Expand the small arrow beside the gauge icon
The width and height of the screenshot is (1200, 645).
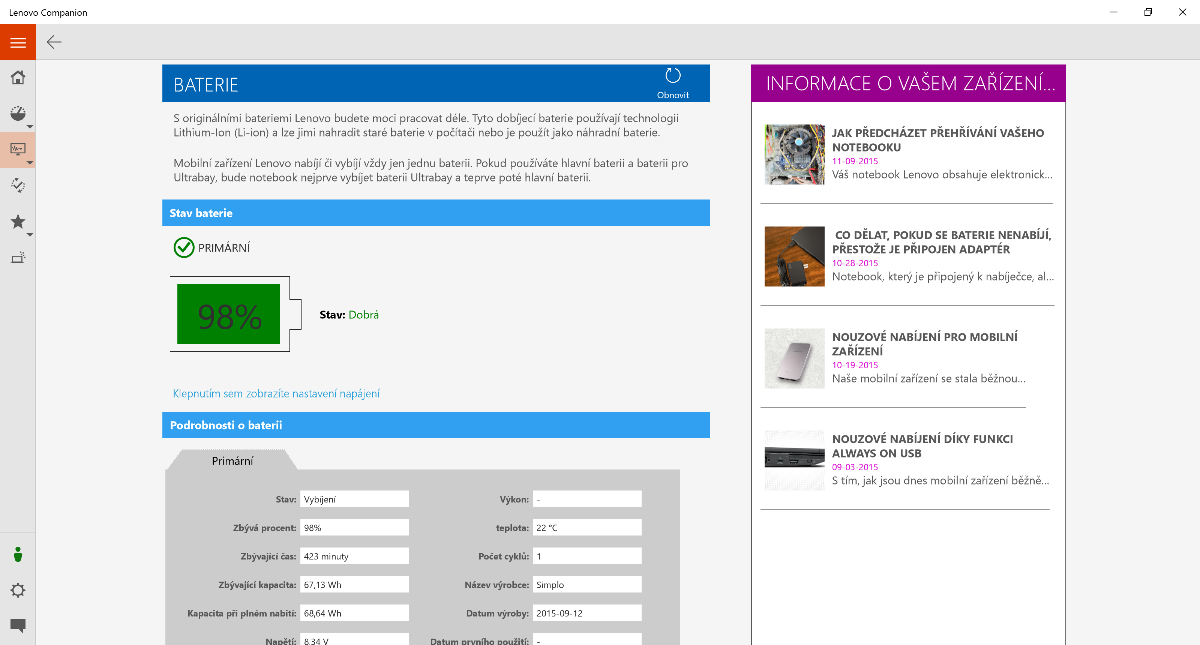point(30,127)
